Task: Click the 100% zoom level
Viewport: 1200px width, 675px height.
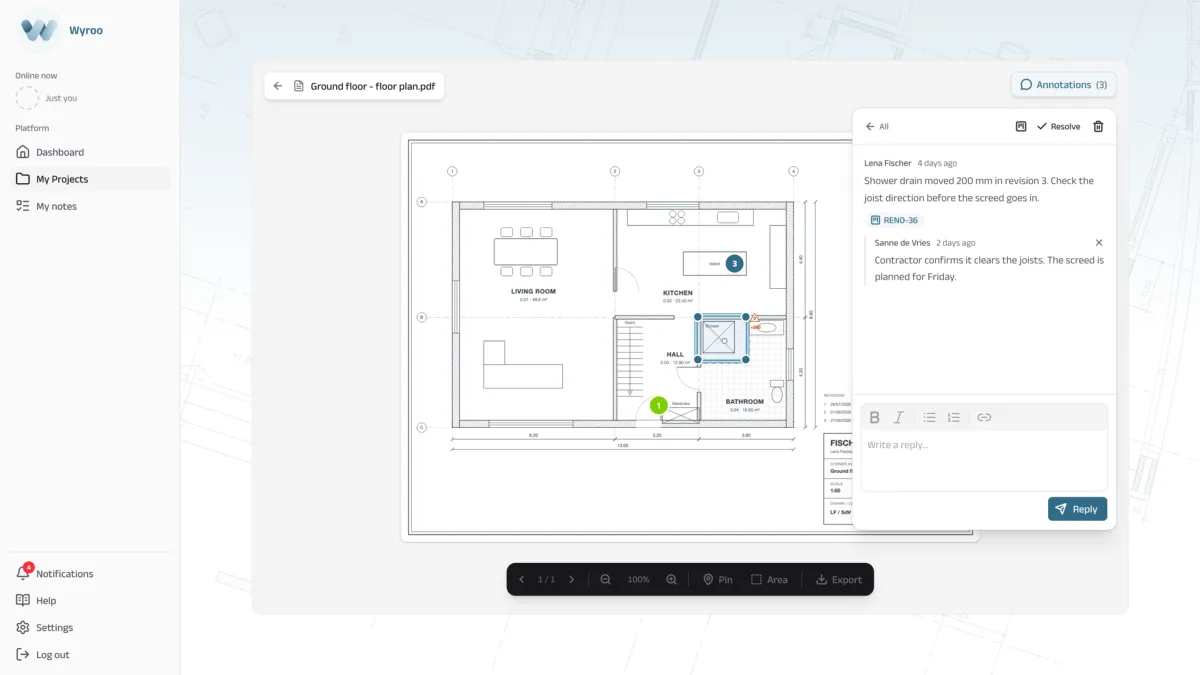Action: point(638,580)
